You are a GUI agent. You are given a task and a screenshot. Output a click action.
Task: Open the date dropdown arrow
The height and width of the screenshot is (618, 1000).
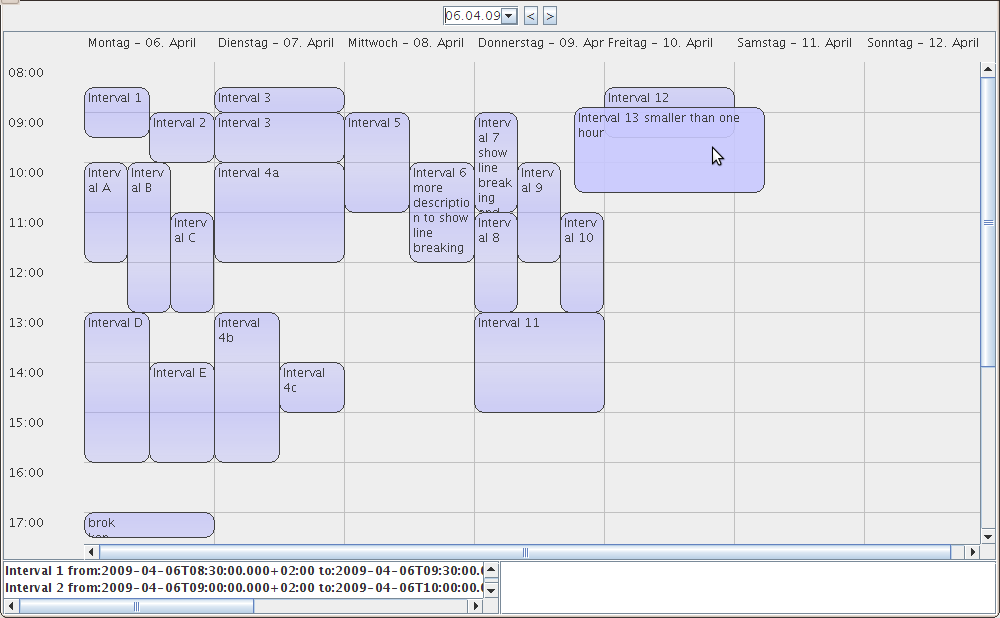[509, 15]
